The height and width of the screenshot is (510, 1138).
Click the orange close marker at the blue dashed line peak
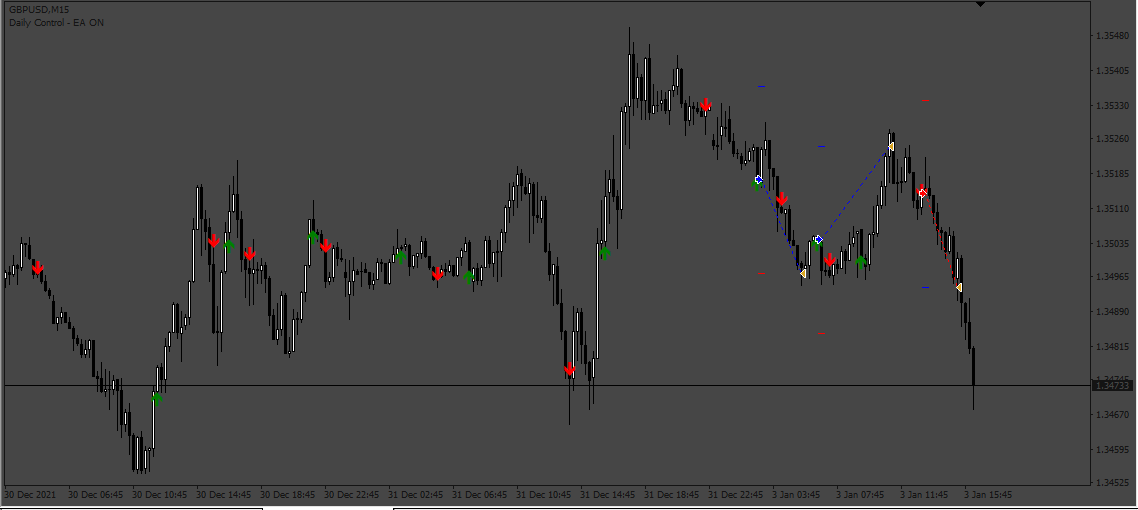click(x=891, y=147)
